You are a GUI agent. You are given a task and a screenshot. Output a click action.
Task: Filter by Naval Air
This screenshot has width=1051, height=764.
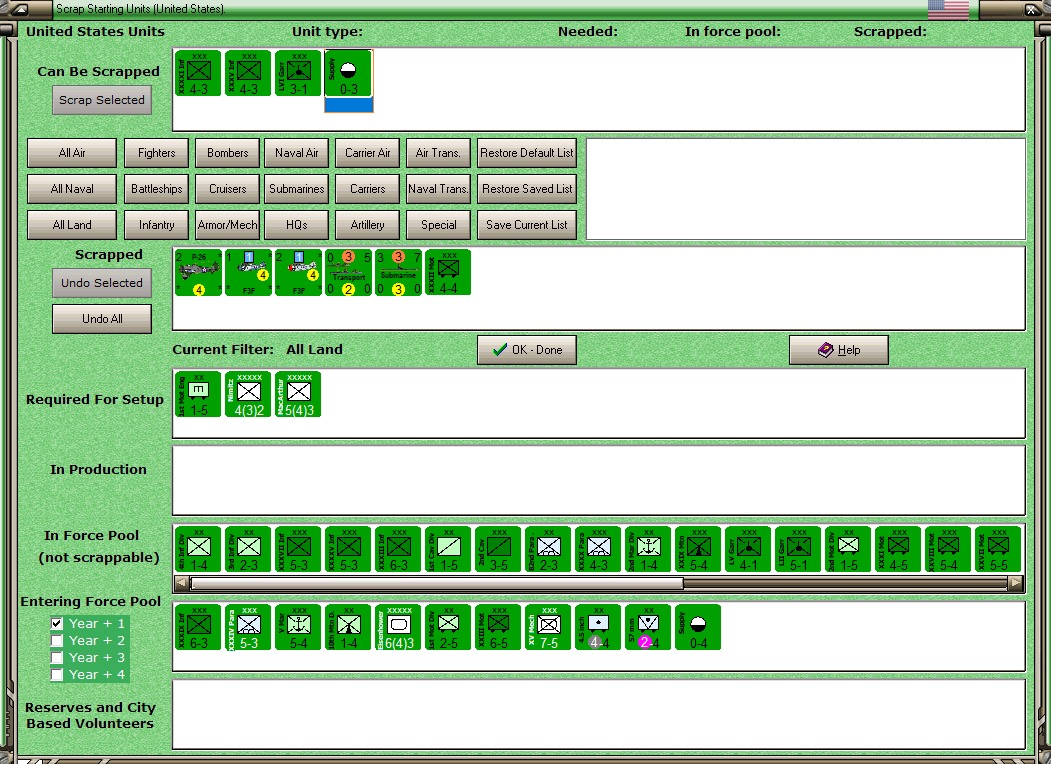click(x=296, y=153)
